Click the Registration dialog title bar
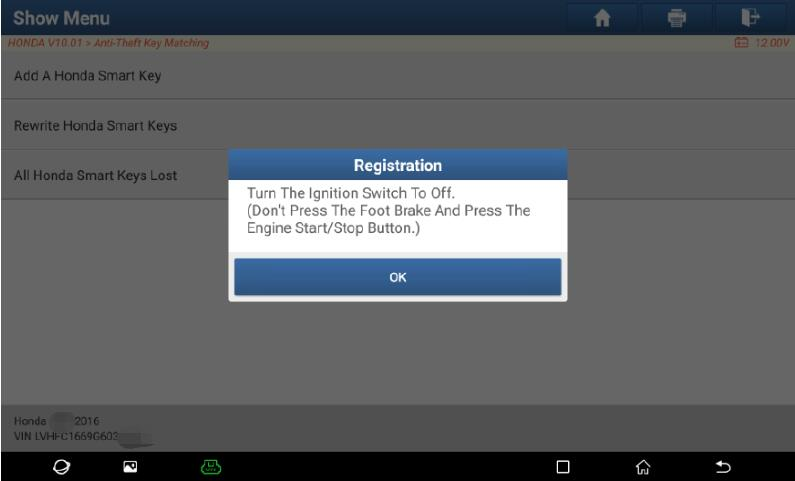795x481 pixels. [x=398, y=165]
